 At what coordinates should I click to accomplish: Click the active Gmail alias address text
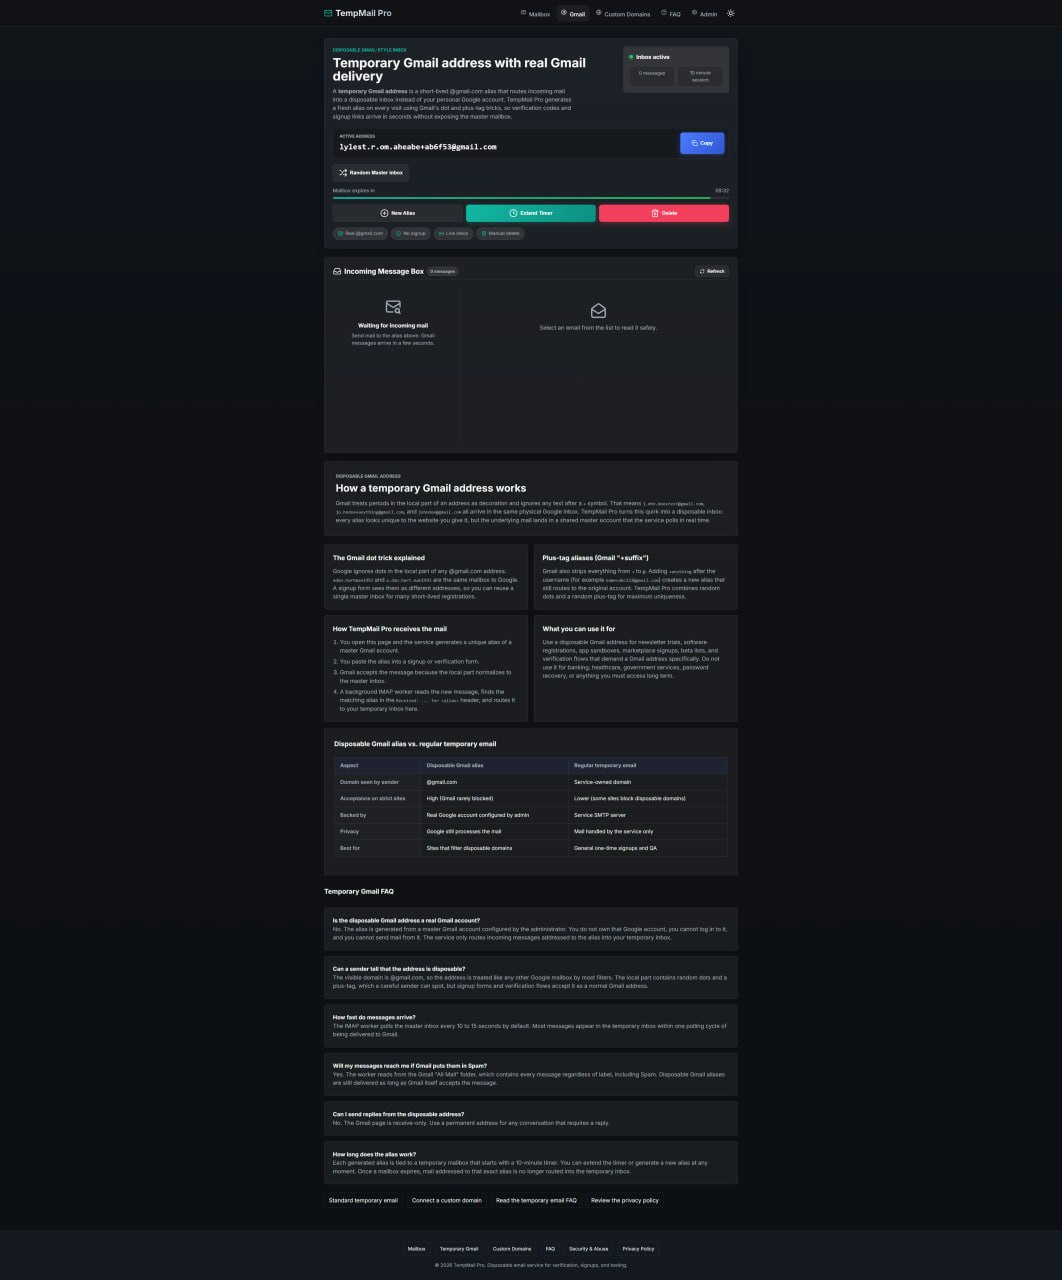418,147
